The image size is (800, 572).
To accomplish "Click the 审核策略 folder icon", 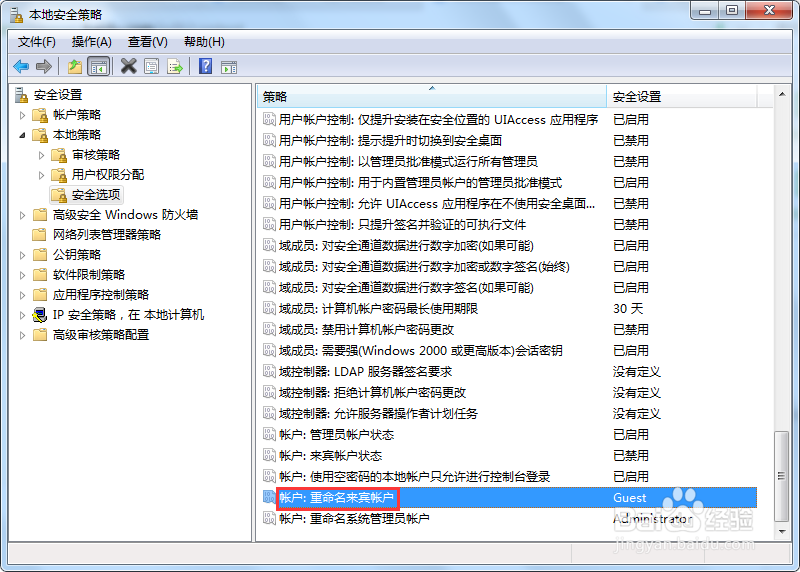I will click(59, 155).
